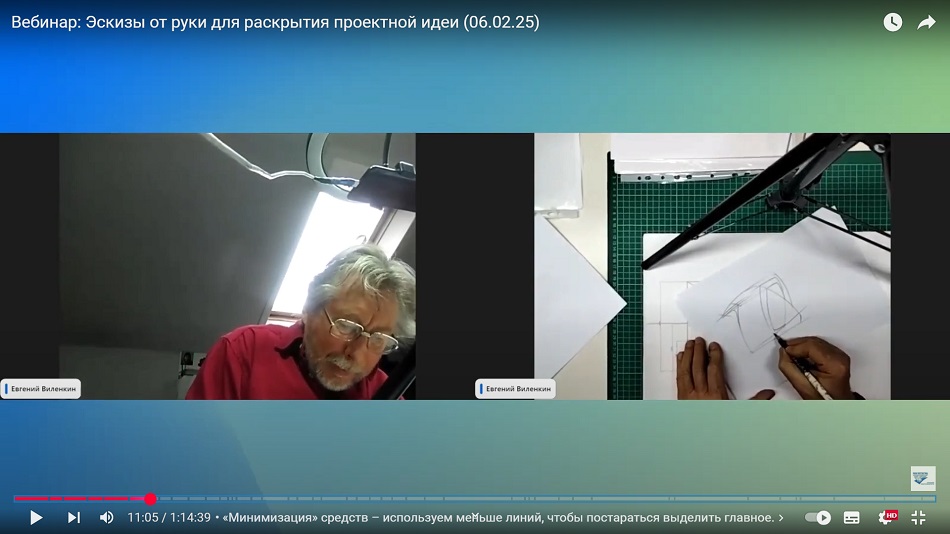Viewport: 950px width, 534px height.
Task: Click the drawing camera feed with sketch
Action: click(711, 266)
